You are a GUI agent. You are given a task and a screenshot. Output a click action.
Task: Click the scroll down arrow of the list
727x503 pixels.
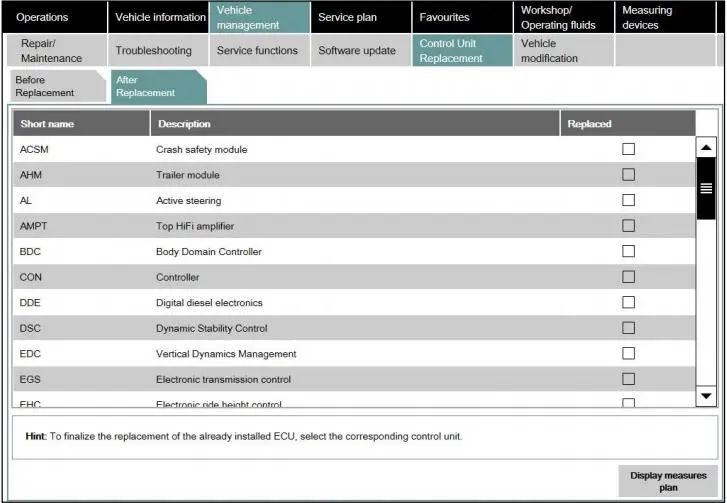706,396
